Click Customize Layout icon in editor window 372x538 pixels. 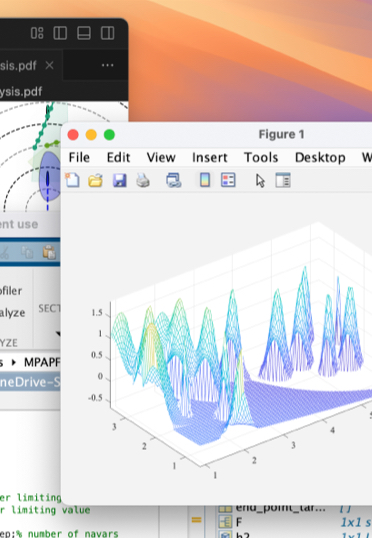[x=37, y=33]
